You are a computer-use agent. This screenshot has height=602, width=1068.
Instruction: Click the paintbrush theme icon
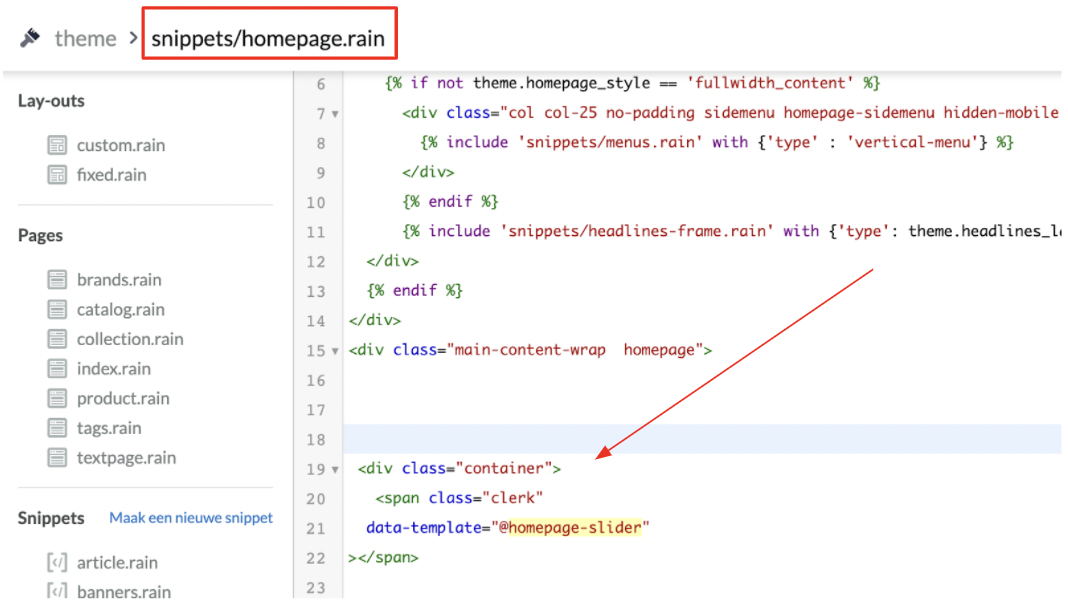pyautogui.click(x=30, y=38)
